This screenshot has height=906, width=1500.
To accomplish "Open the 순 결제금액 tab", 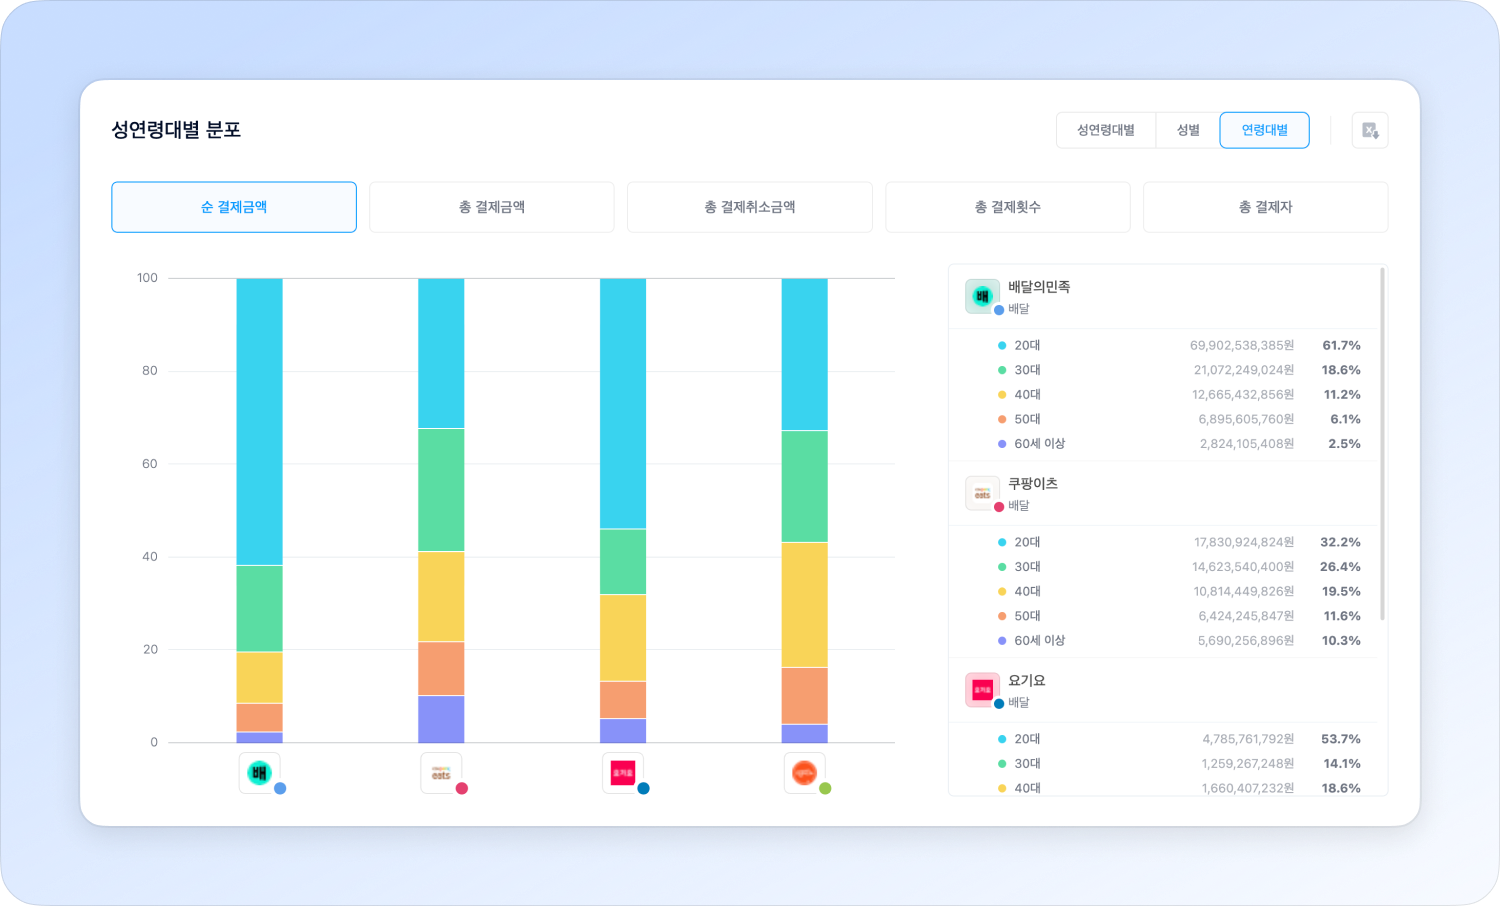I will [x=234, y=207].
